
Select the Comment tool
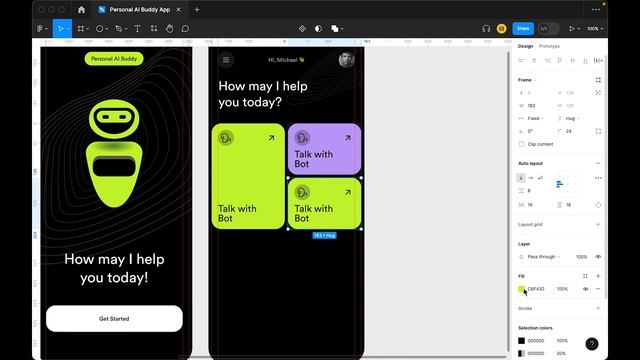point(185,29)
